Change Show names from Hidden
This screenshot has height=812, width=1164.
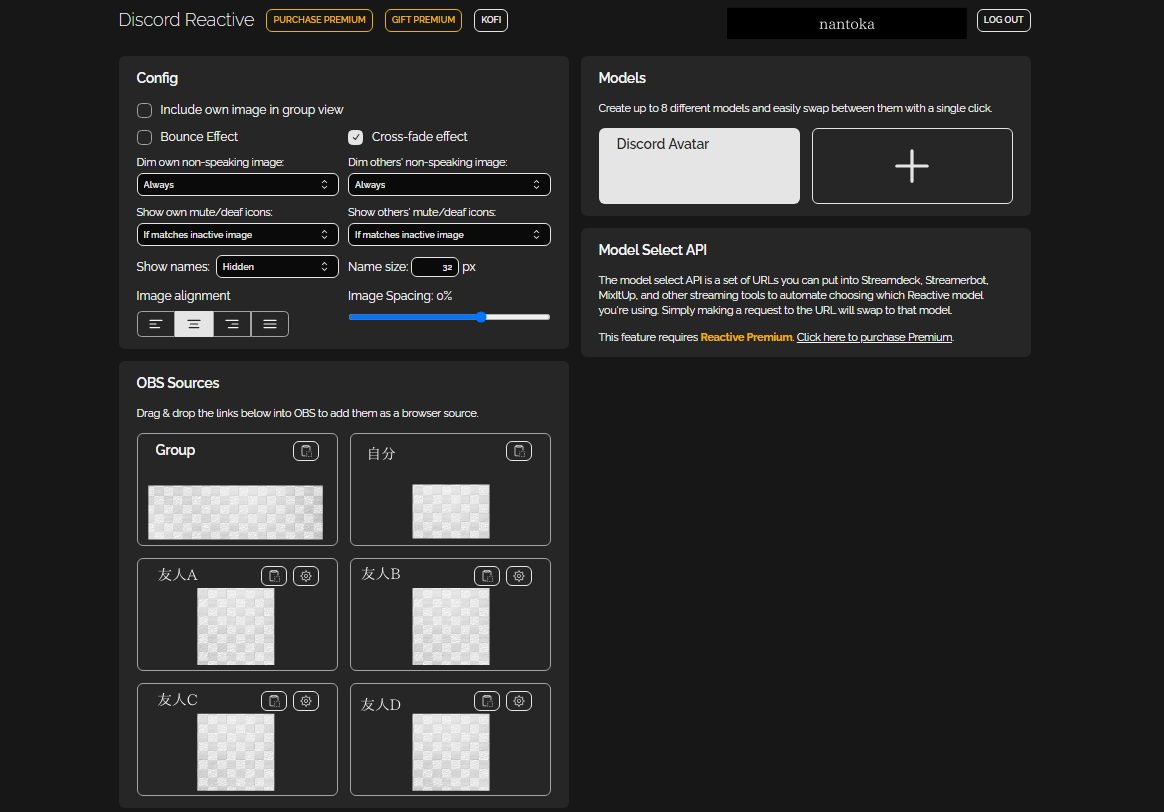pos(277,266)
